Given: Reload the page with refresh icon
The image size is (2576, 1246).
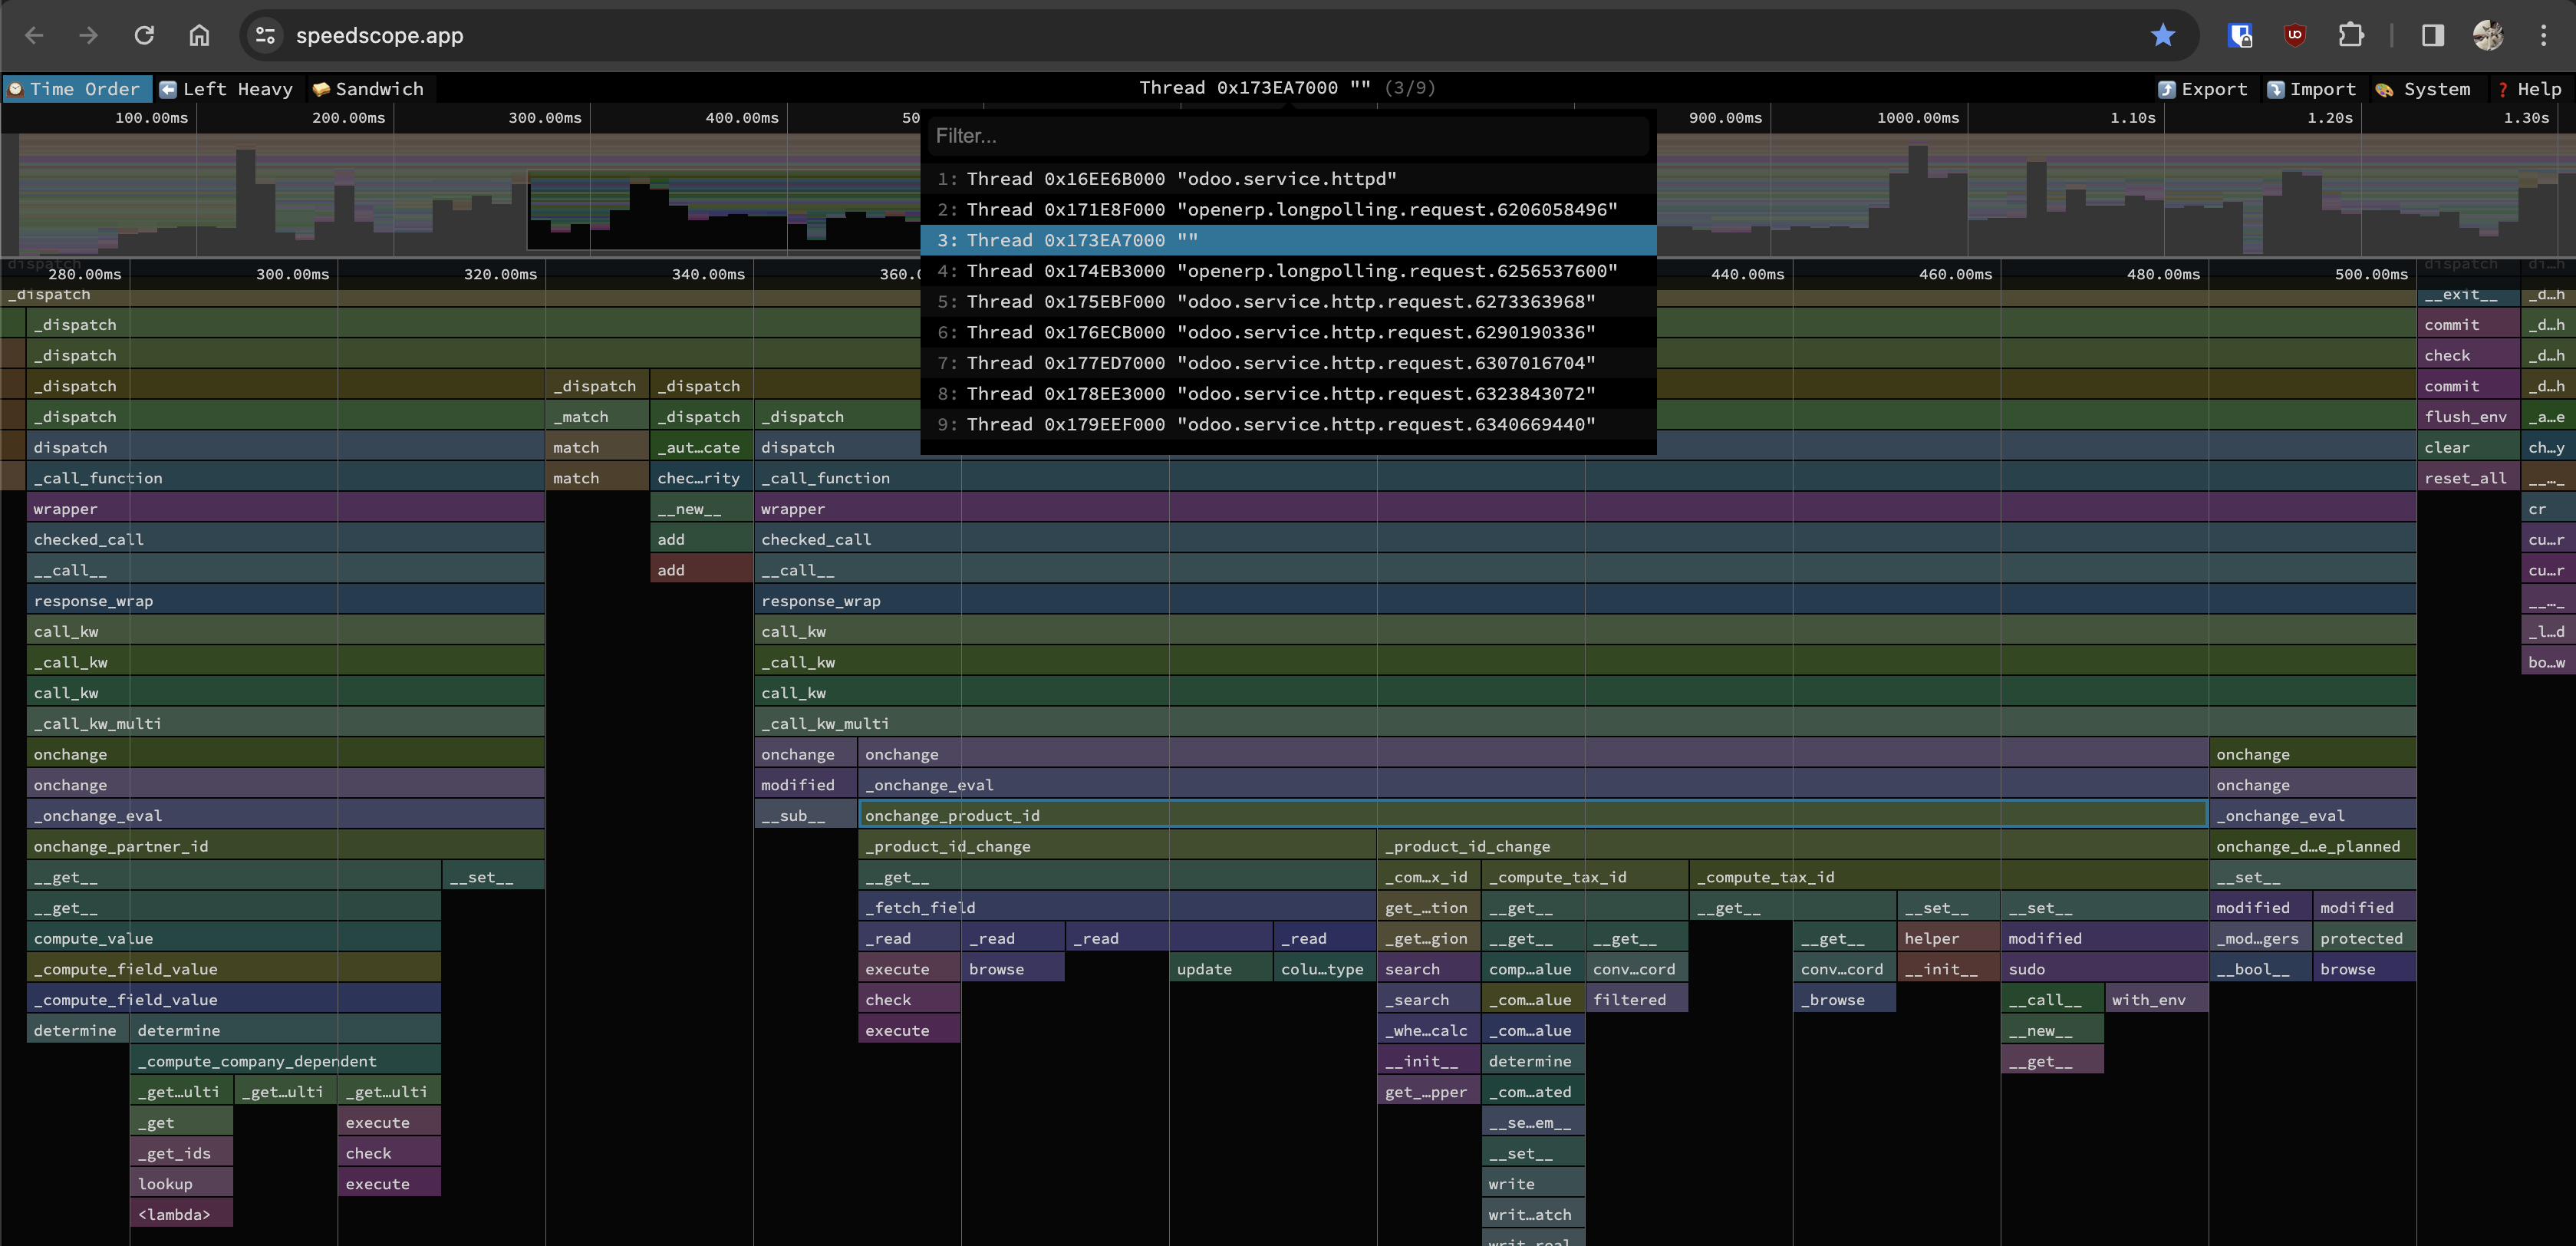Looking at the screenshot, I should point(144,36).
